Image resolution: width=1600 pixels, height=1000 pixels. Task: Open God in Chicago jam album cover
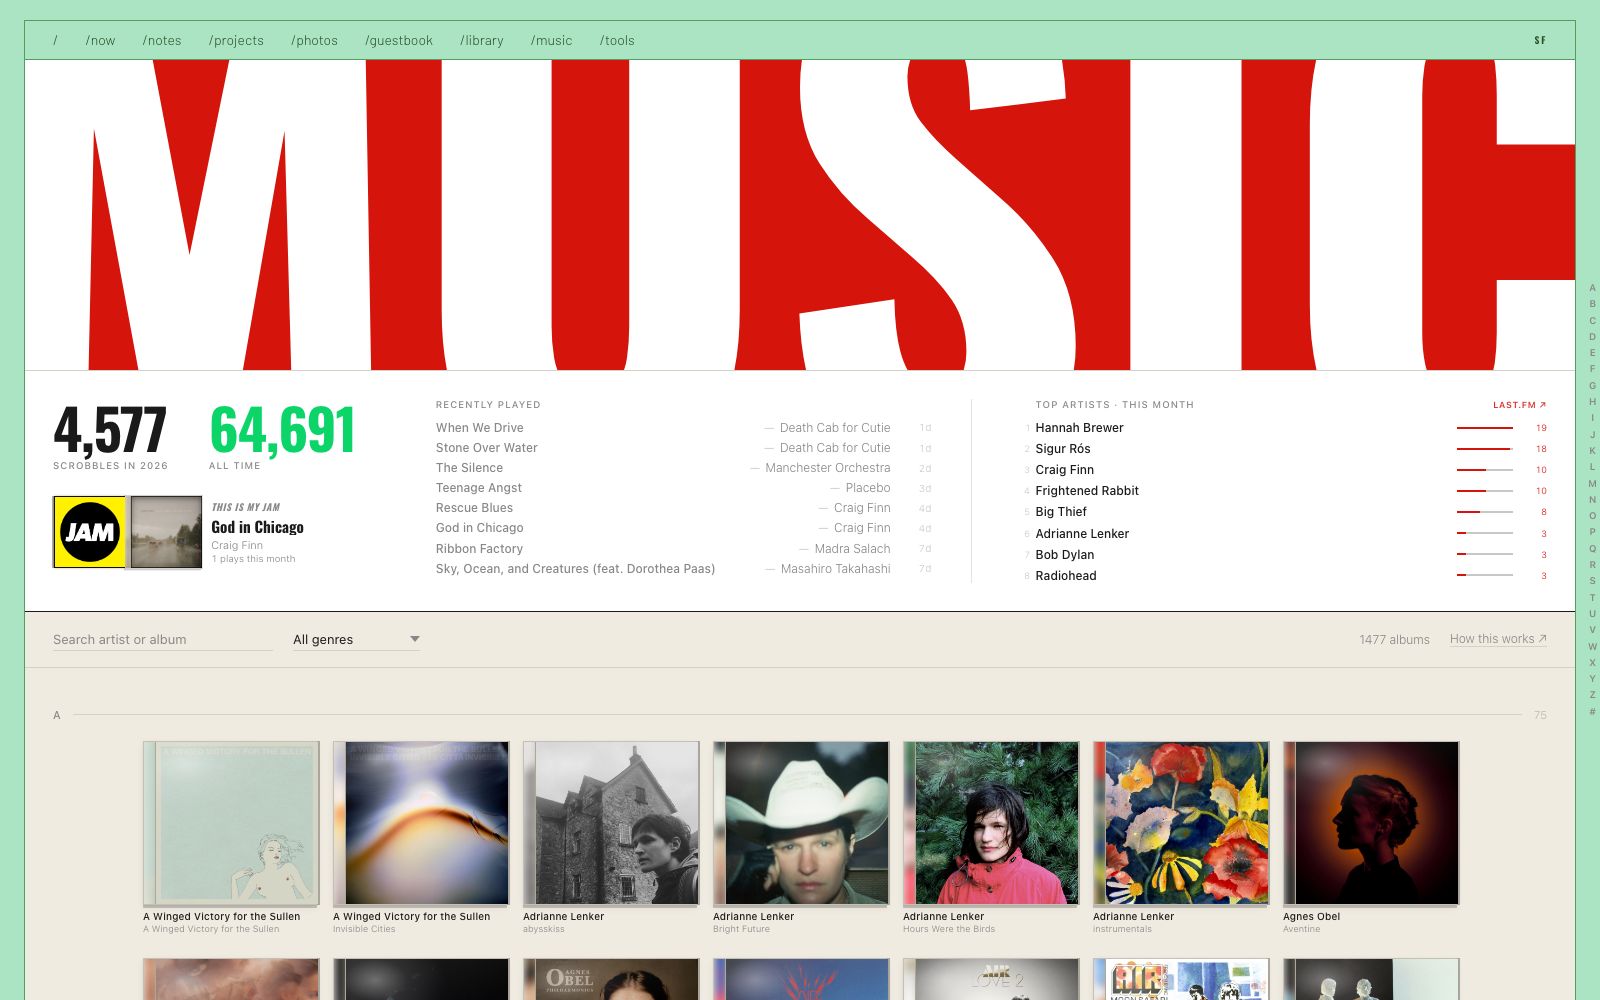pos(166,532)
